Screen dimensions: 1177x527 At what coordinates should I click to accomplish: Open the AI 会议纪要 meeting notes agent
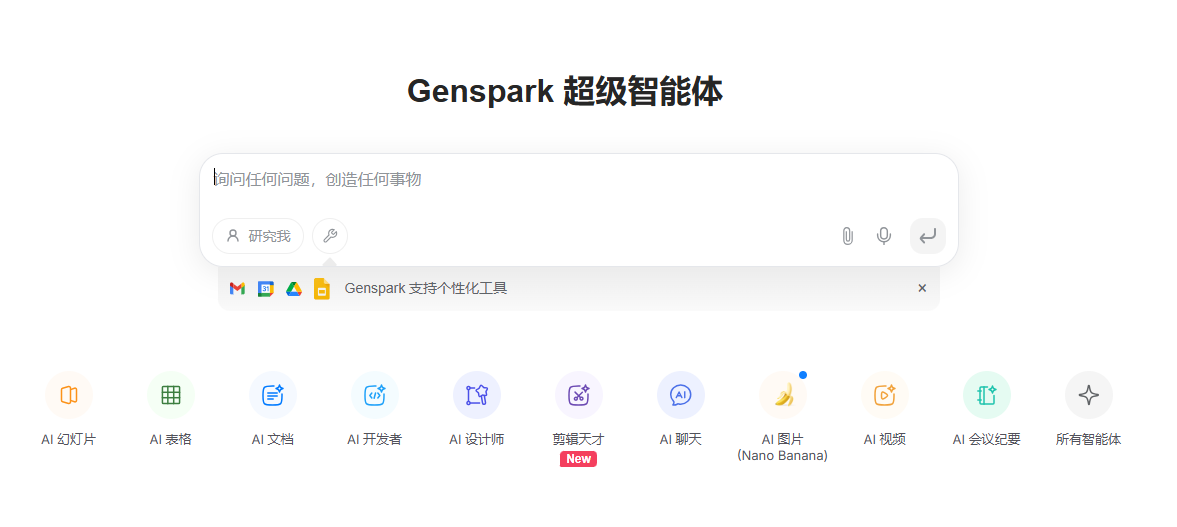coord(987,395)
